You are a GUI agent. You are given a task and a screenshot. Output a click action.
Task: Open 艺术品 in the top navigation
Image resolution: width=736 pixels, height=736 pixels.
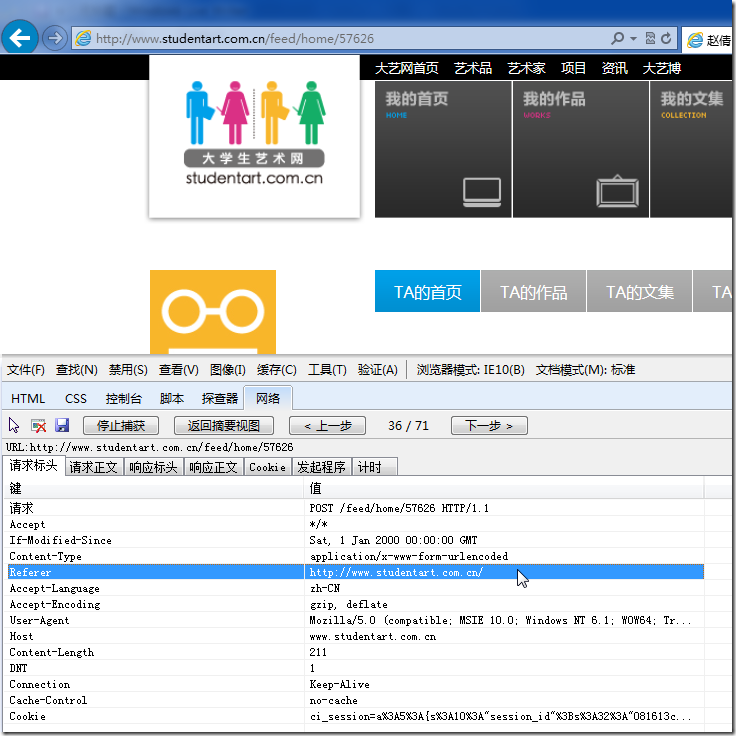(x=473, y=69)
